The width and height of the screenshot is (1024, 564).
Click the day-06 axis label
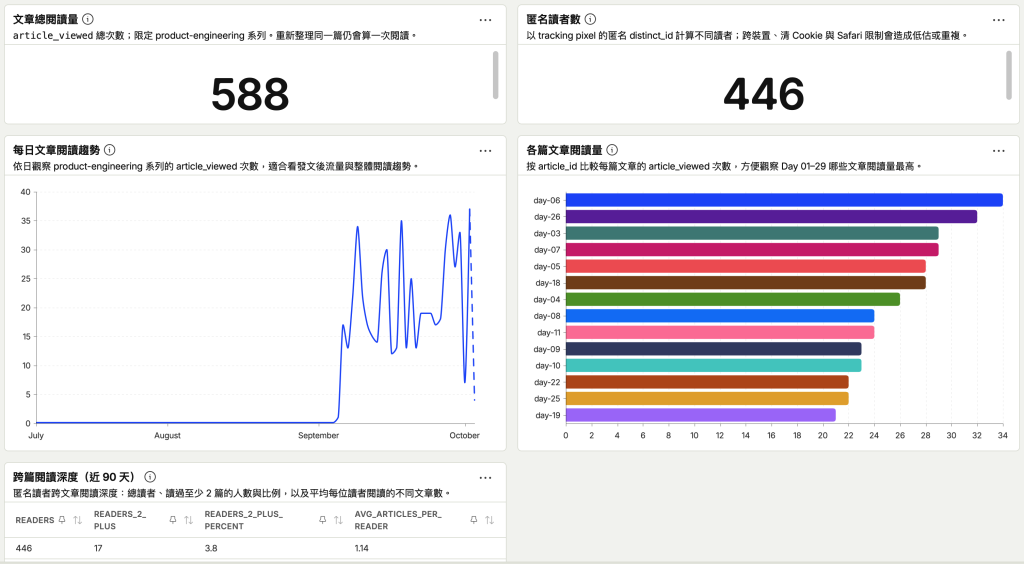point(547,200)
